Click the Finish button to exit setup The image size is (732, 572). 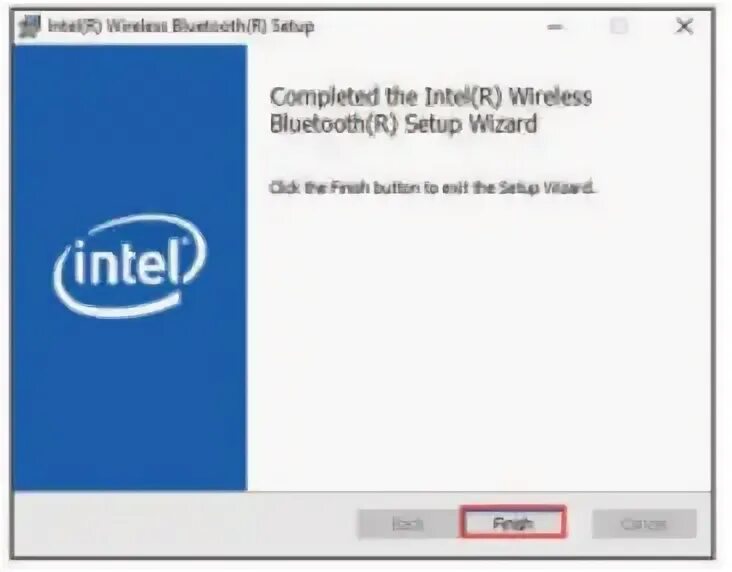[513, 523]
